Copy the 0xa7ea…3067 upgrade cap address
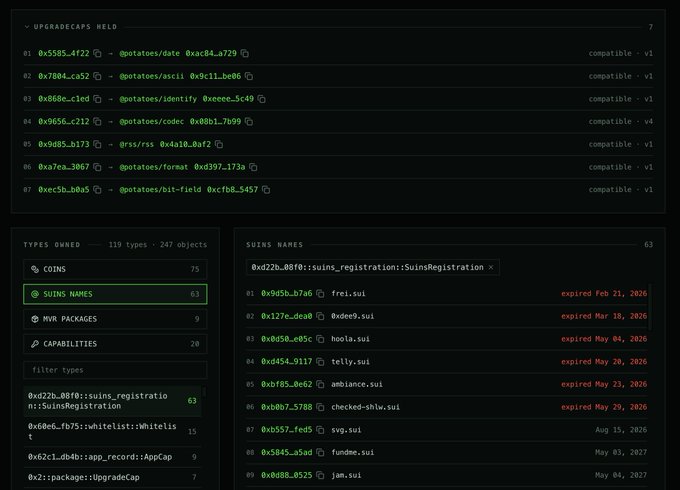 point(98,167)
